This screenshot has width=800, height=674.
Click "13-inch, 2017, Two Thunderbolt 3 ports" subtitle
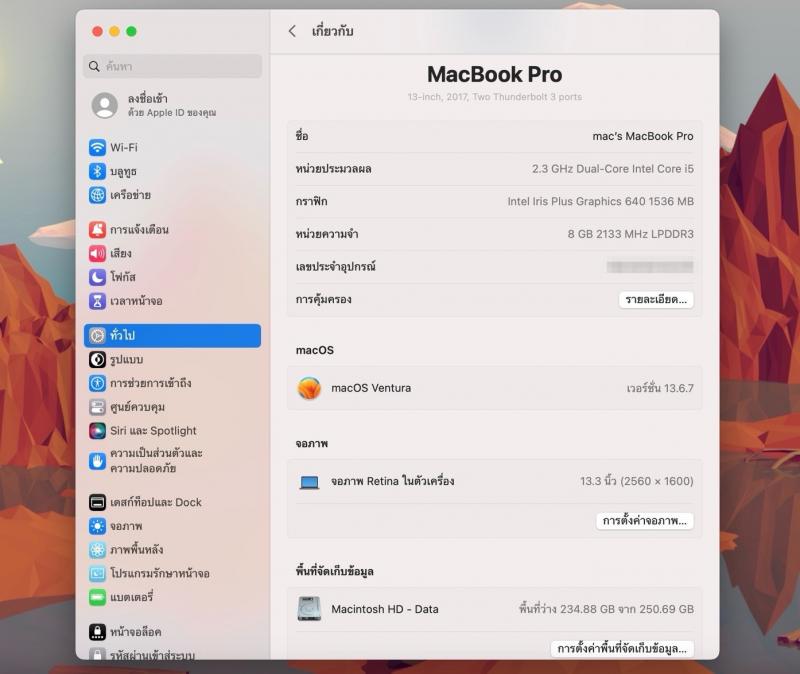coord(494,97)
